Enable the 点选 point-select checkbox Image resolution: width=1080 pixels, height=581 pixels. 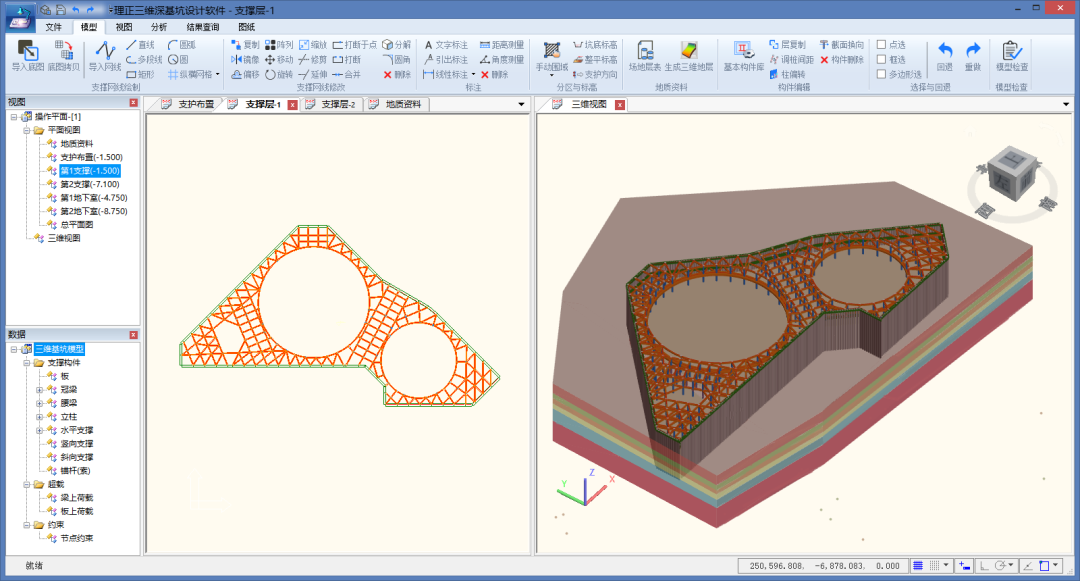(881, 45)
